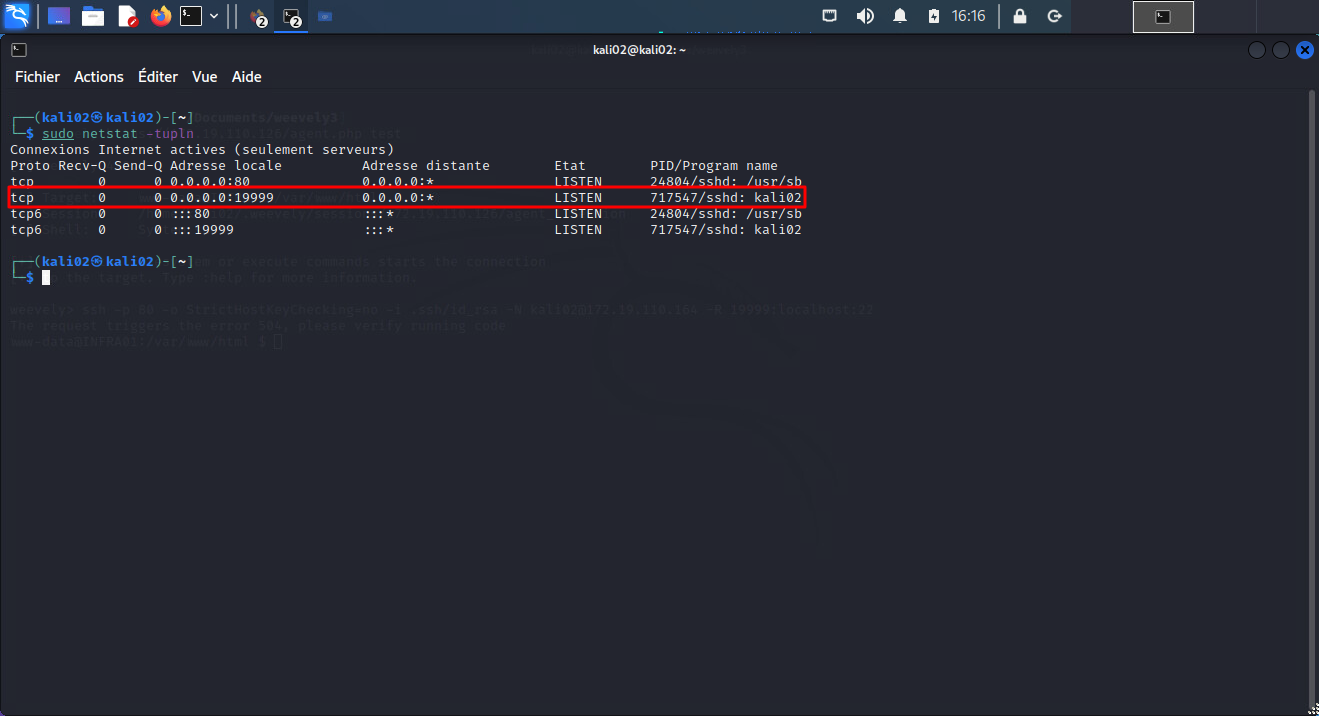Launch Firefox from the top panel
The image size is (1319, 716).
(x=160, y=16)
